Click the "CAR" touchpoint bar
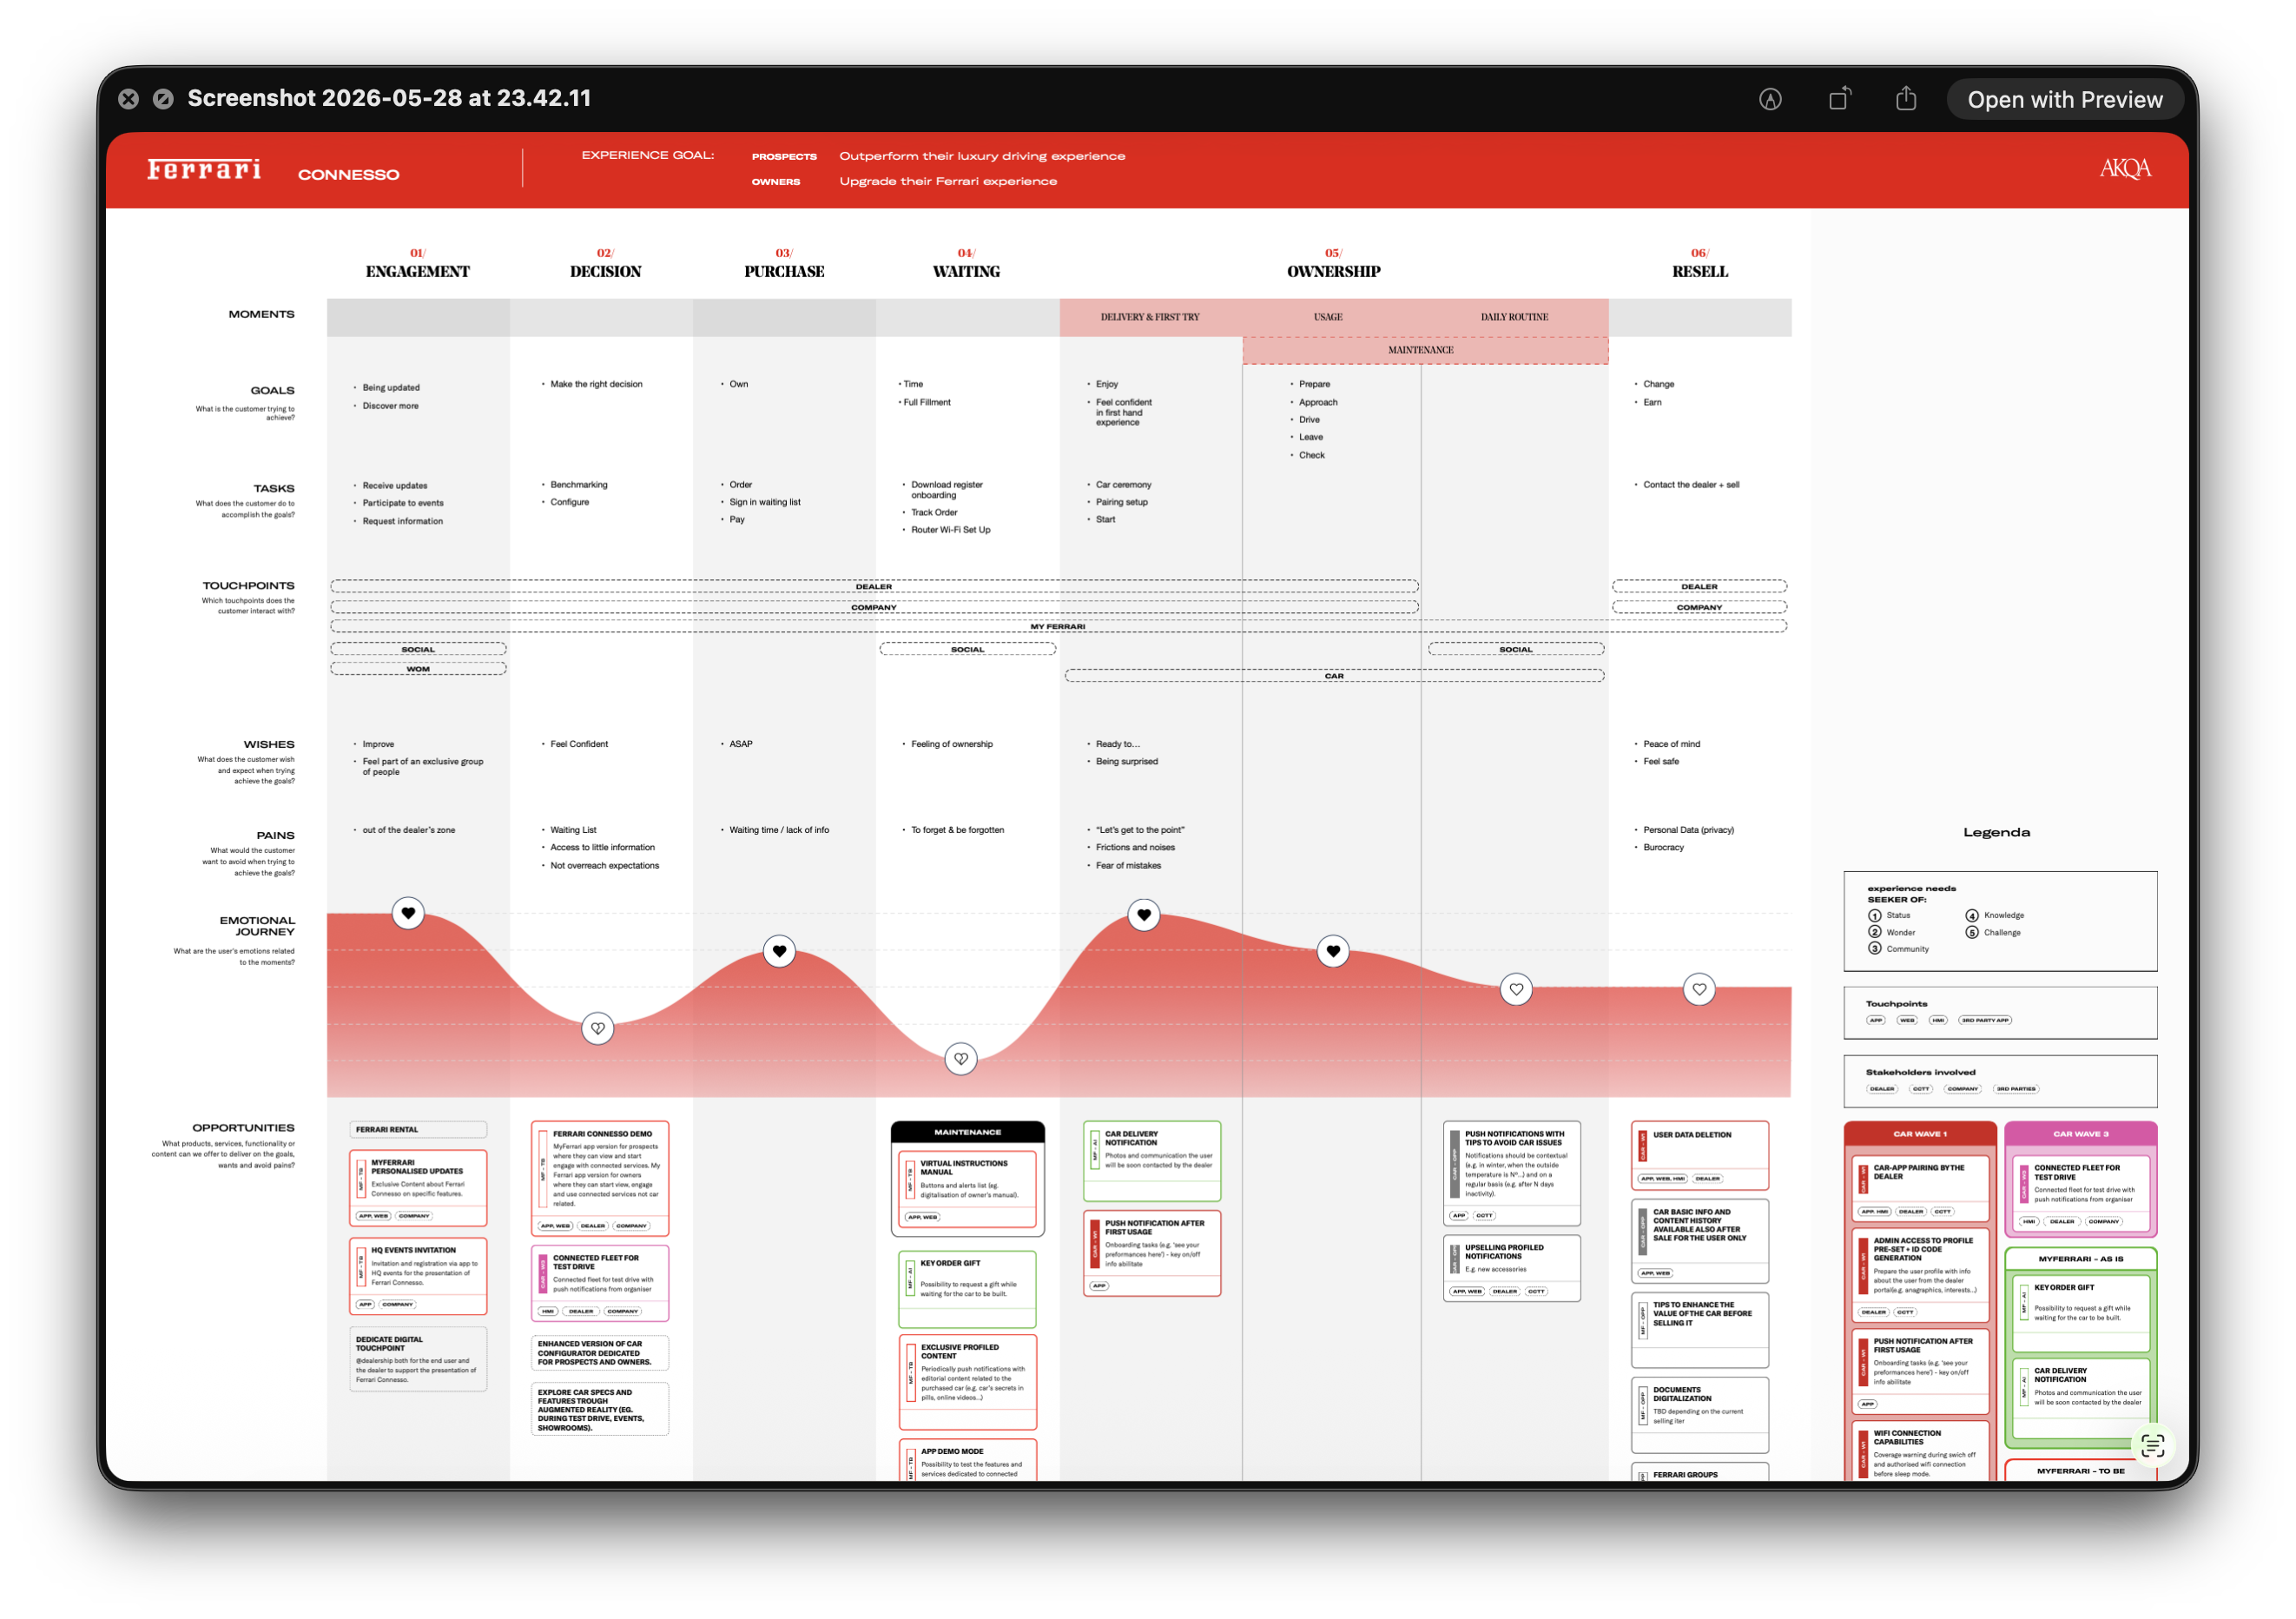This screenshot has width=2296, height=1619. 1334,676
